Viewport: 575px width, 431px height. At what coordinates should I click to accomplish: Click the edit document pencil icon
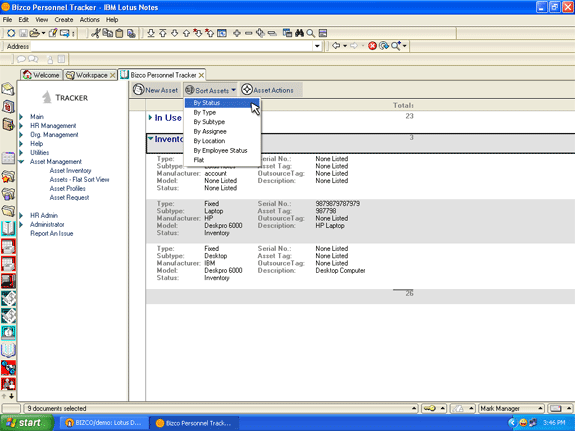click(53, 33)
